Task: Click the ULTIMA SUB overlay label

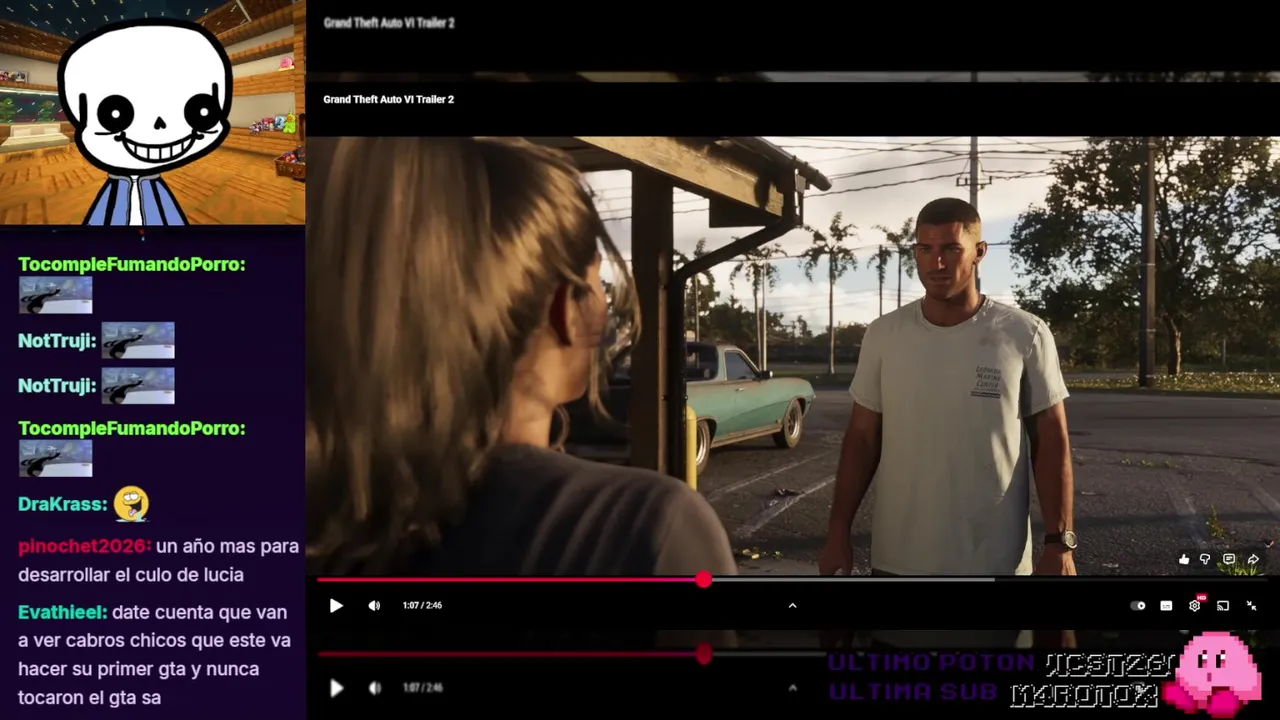Action: 913,692
